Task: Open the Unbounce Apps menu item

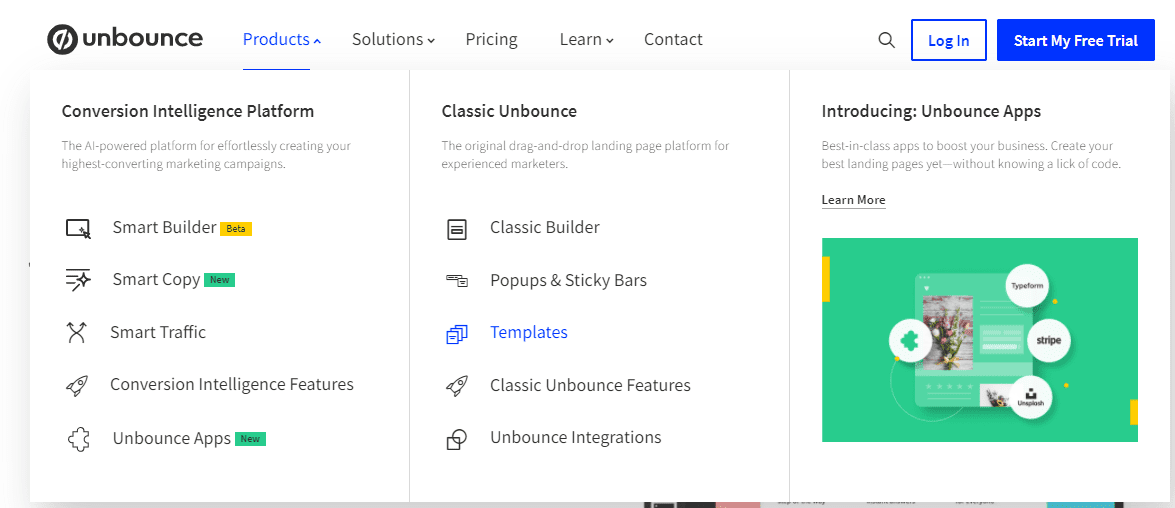Action: click(x=172, y=438)
